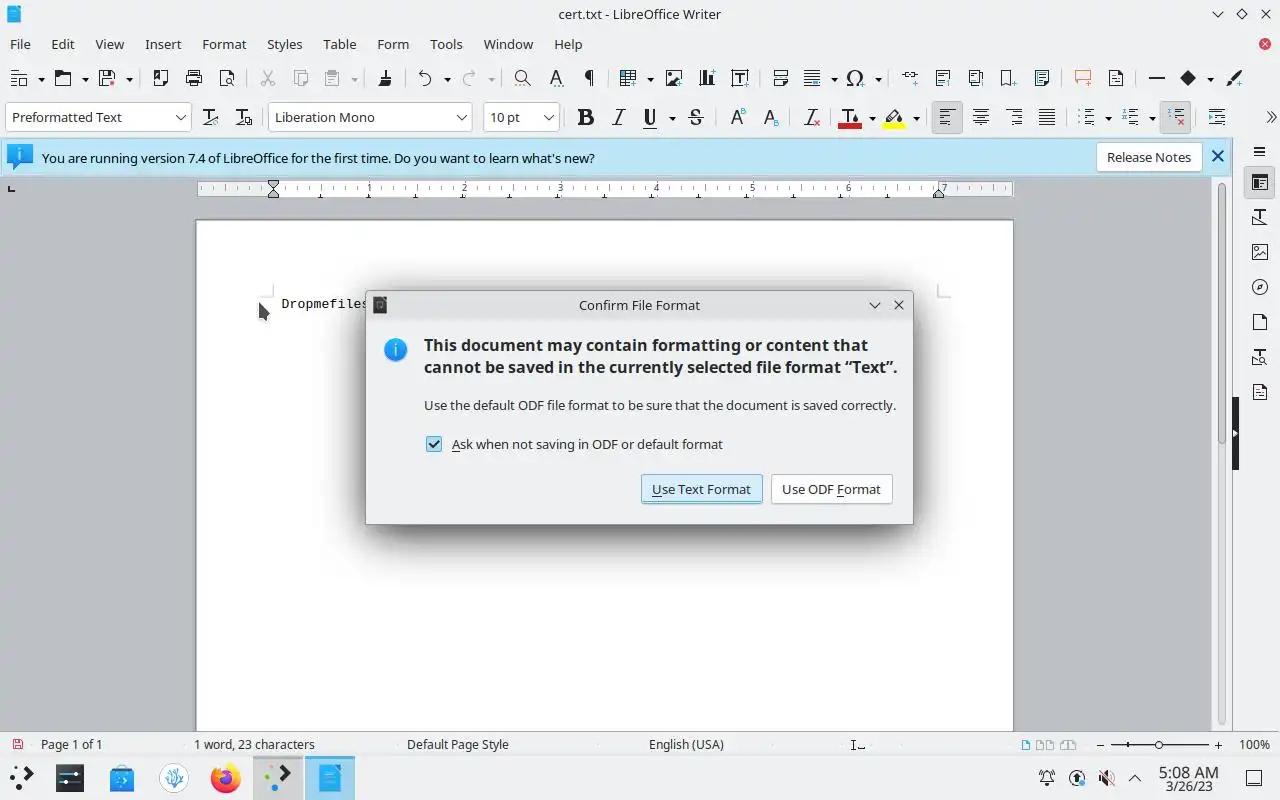Click the Insert Page Break icon
Screen dimensions: 1280x800
click(x=781, y=78)
